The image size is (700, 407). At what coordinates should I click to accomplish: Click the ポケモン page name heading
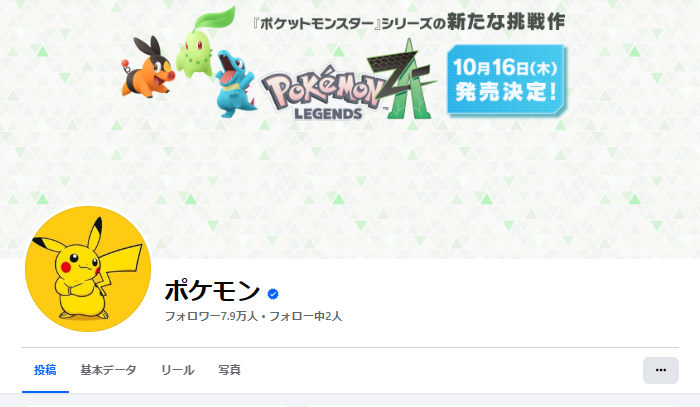coord(212,291)
